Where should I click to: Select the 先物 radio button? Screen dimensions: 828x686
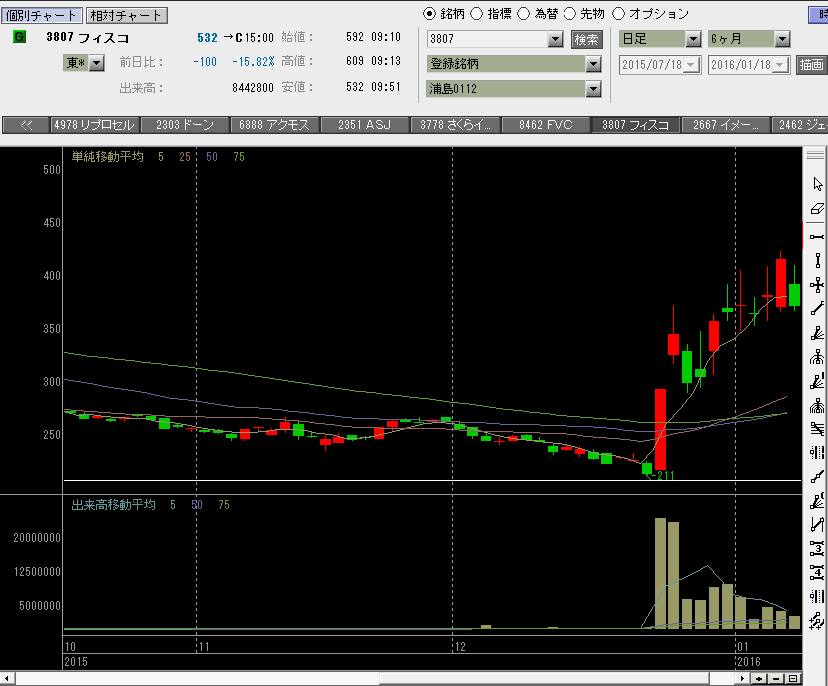(570, 14)
